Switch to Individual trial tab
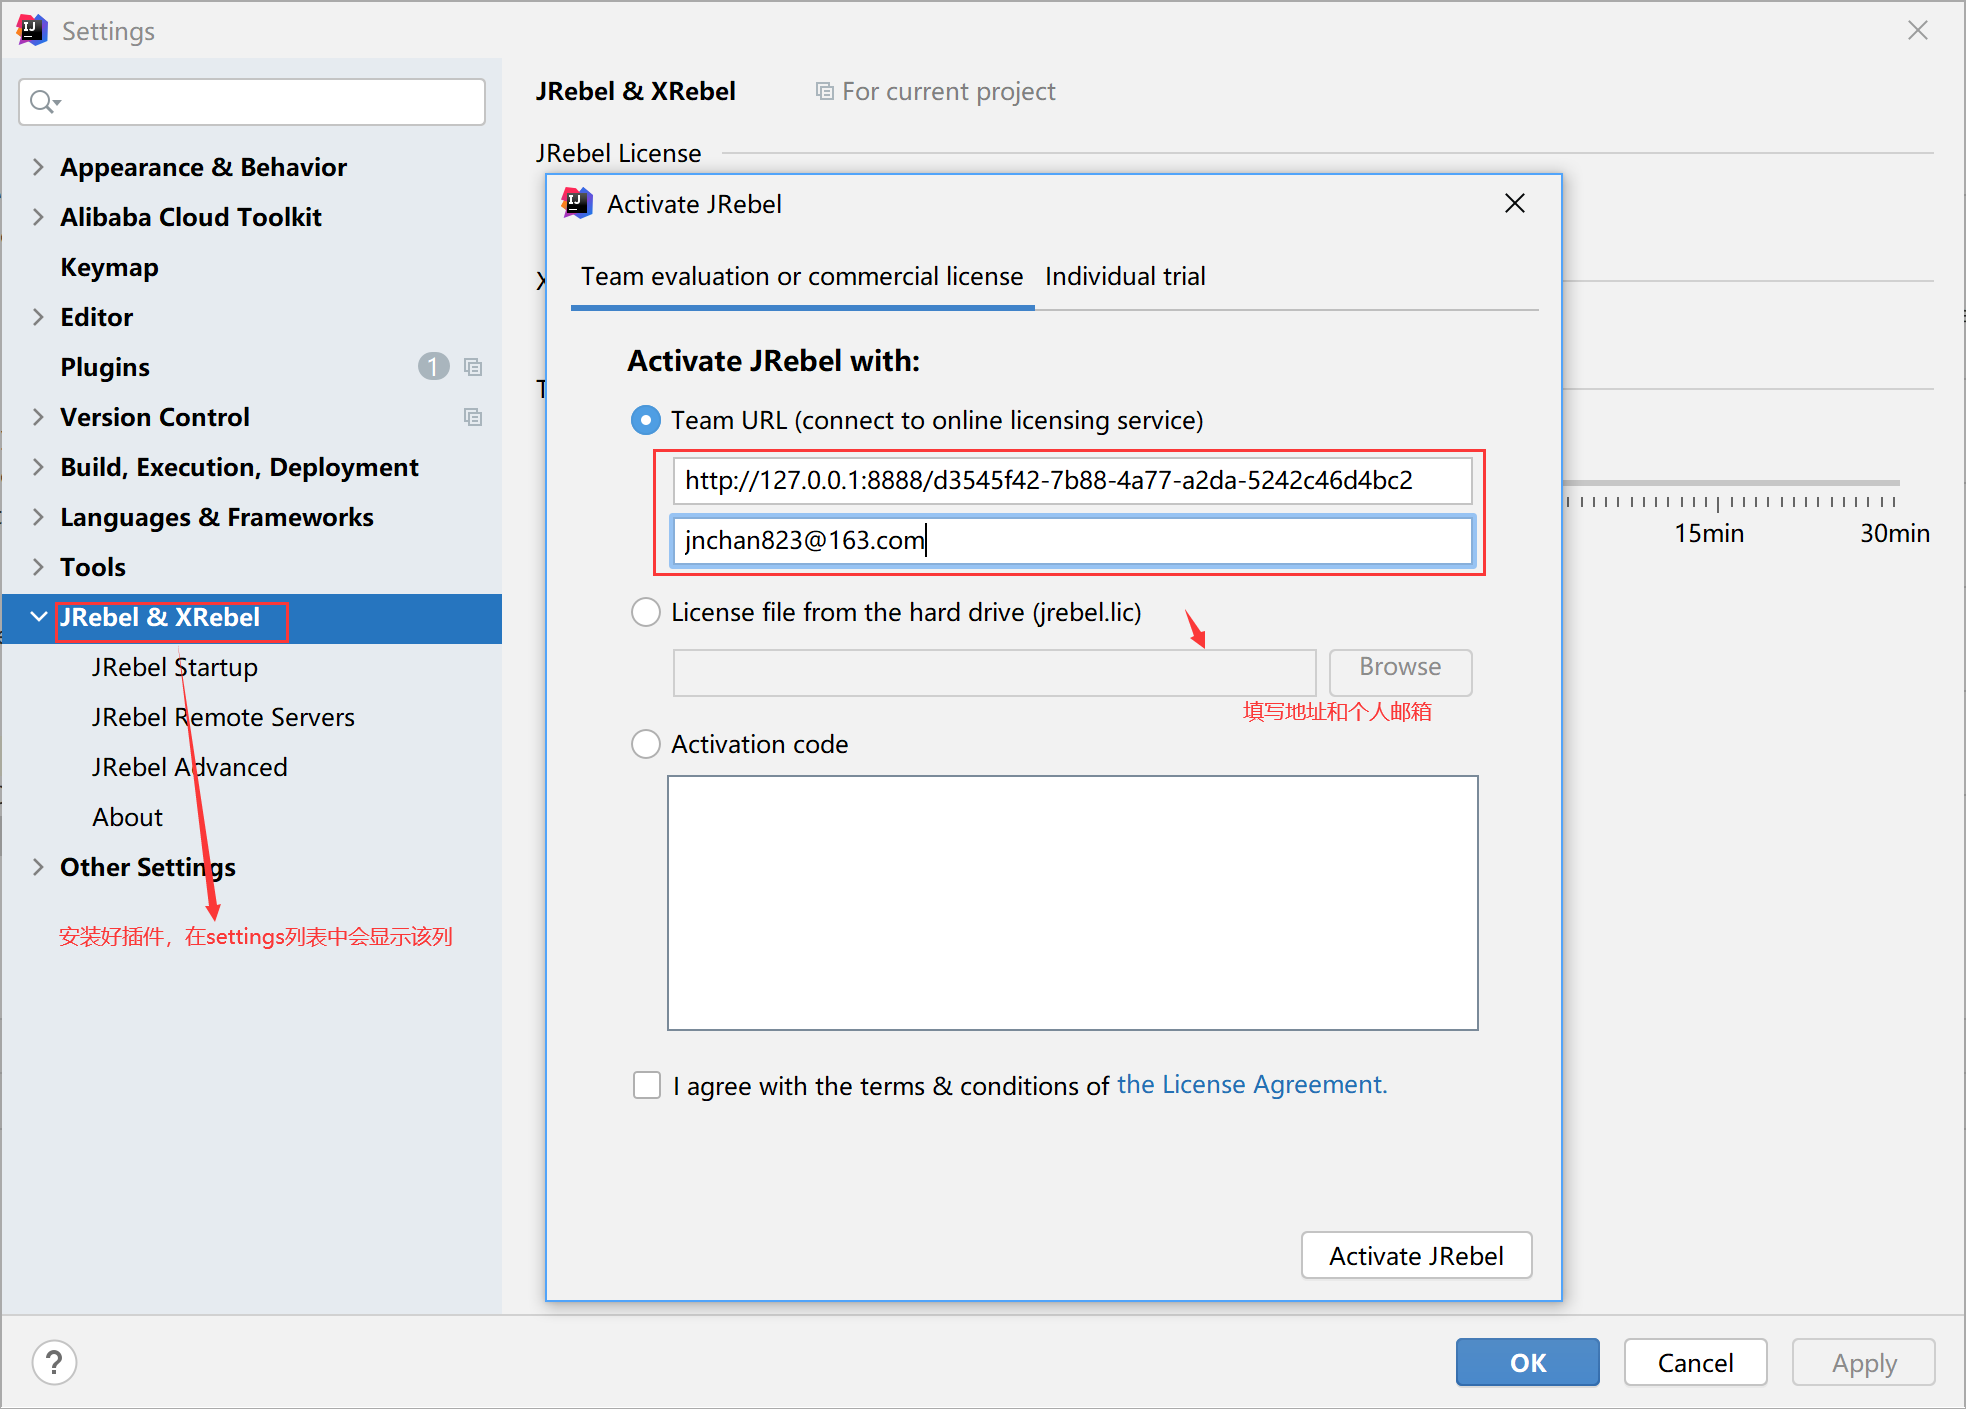 coord(1125,277)
